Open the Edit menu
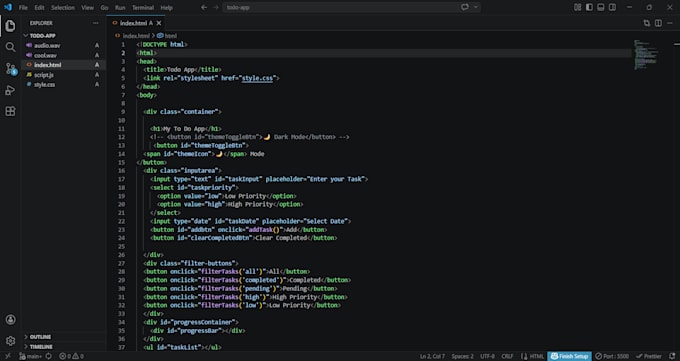 coord(39,7)
